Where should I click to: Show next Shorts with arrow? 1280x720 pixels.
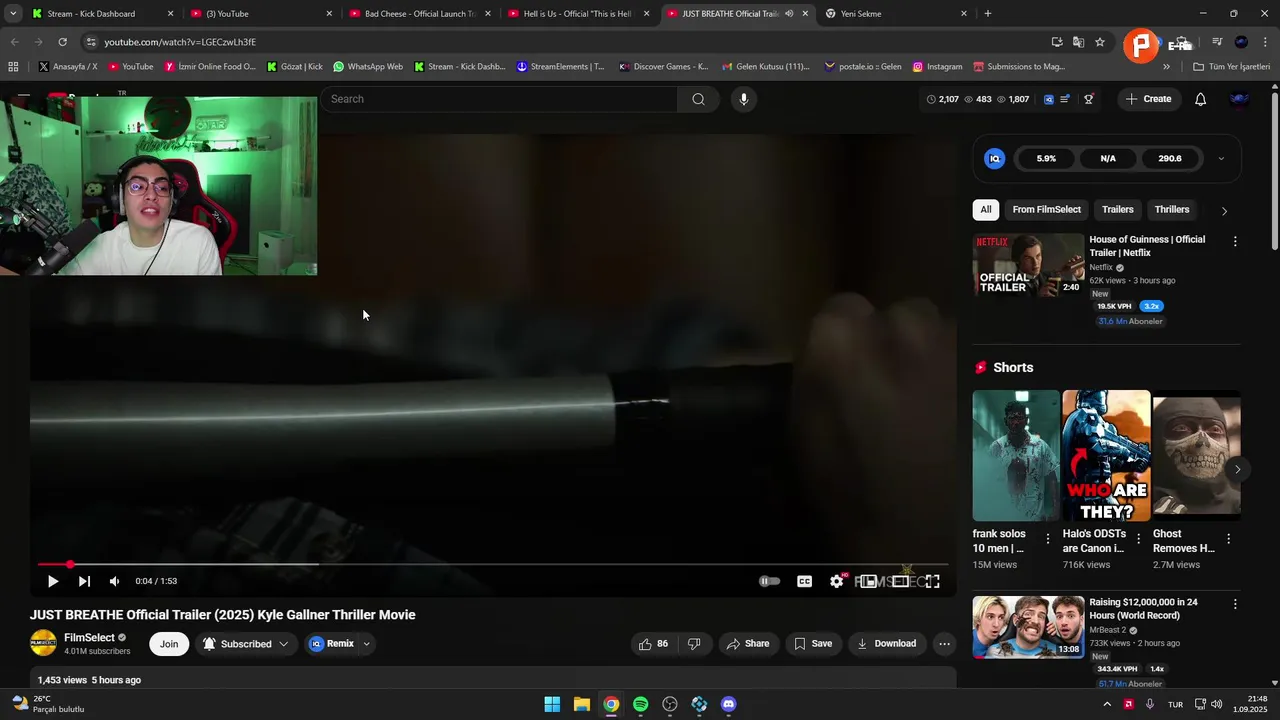[x=1237, y=469]
